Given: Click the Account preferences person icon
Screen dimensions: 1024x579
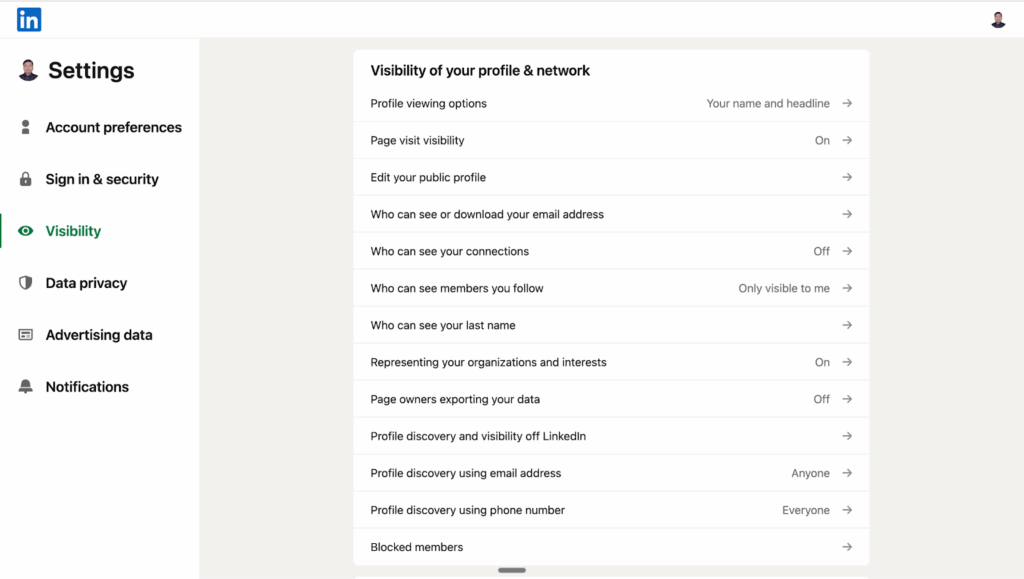Looking at the screenshot, I should click(26, 128).
